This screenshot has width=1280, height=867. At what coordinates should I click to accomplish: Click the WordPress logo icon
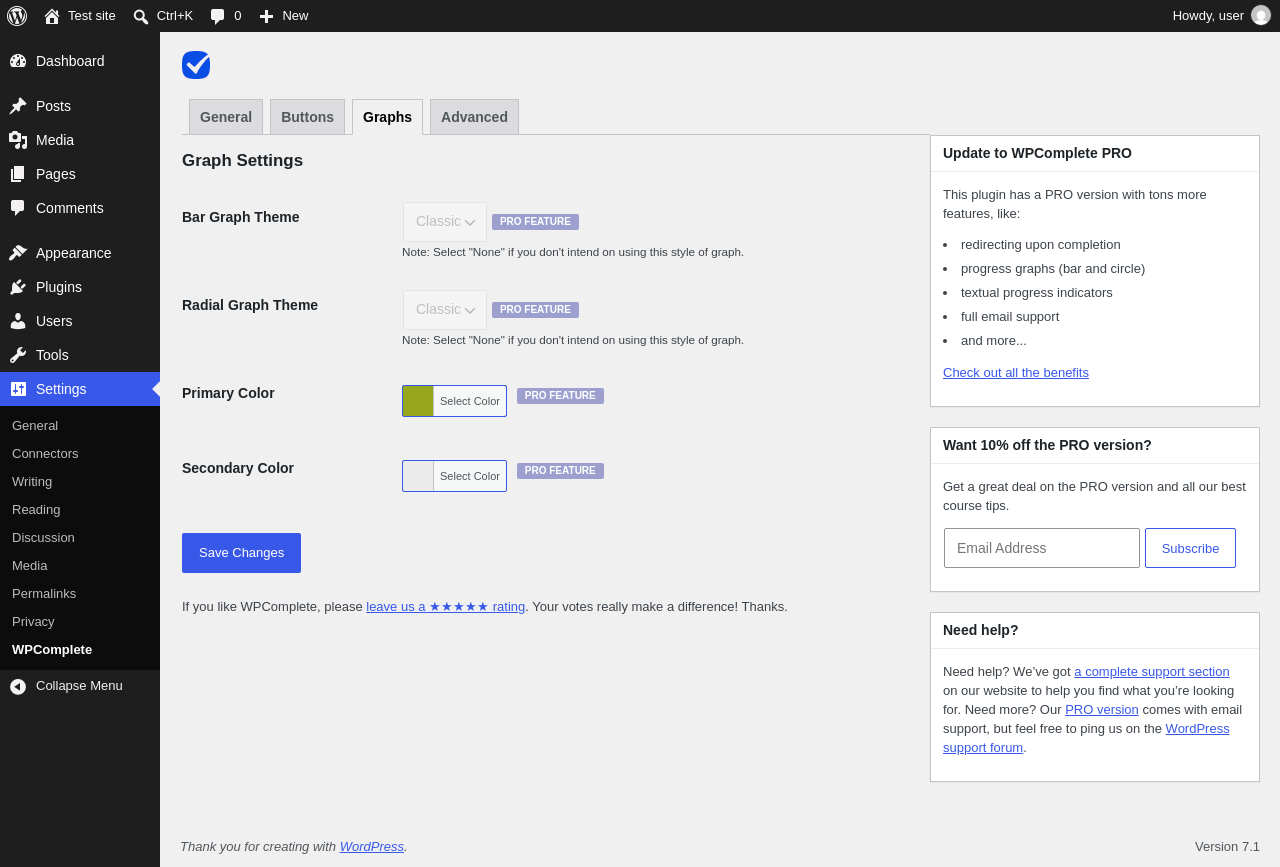point(17,16)
